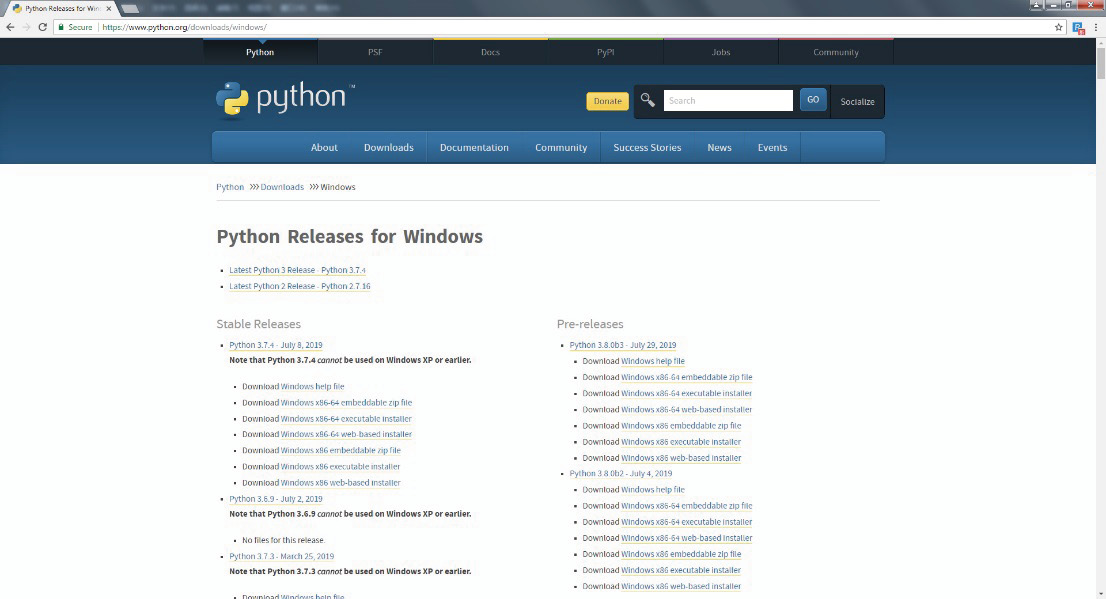Open Latest Python 2 Release - Python 2.7.16

pyautogui.click(x=300, y=286)
